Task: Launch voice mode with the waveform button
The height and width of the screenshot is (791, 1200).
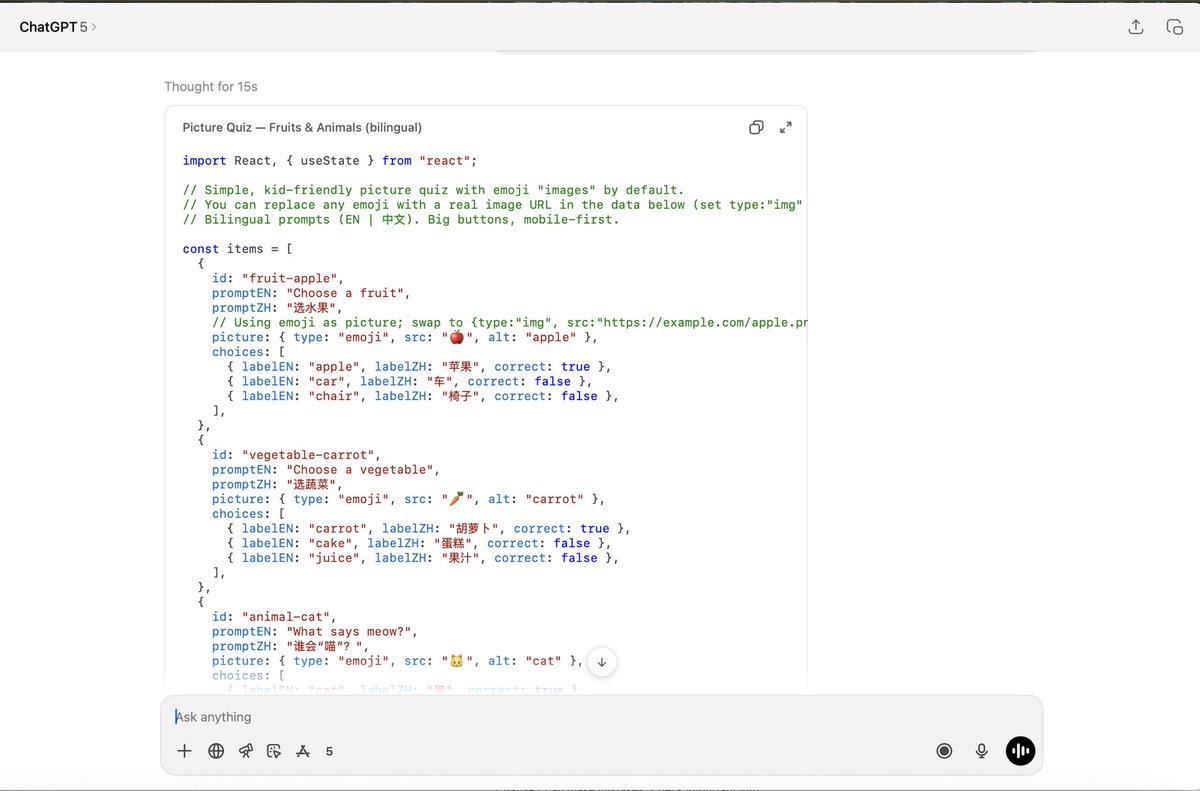Action: tap(1020, 751)
